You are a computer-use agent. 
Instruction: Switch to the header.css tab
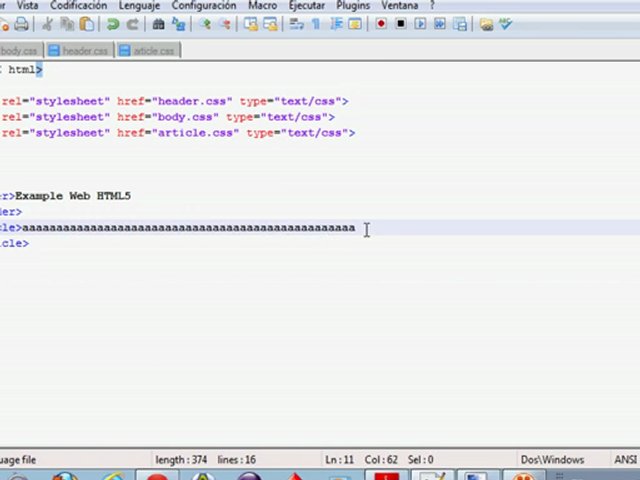coord(79,51)
